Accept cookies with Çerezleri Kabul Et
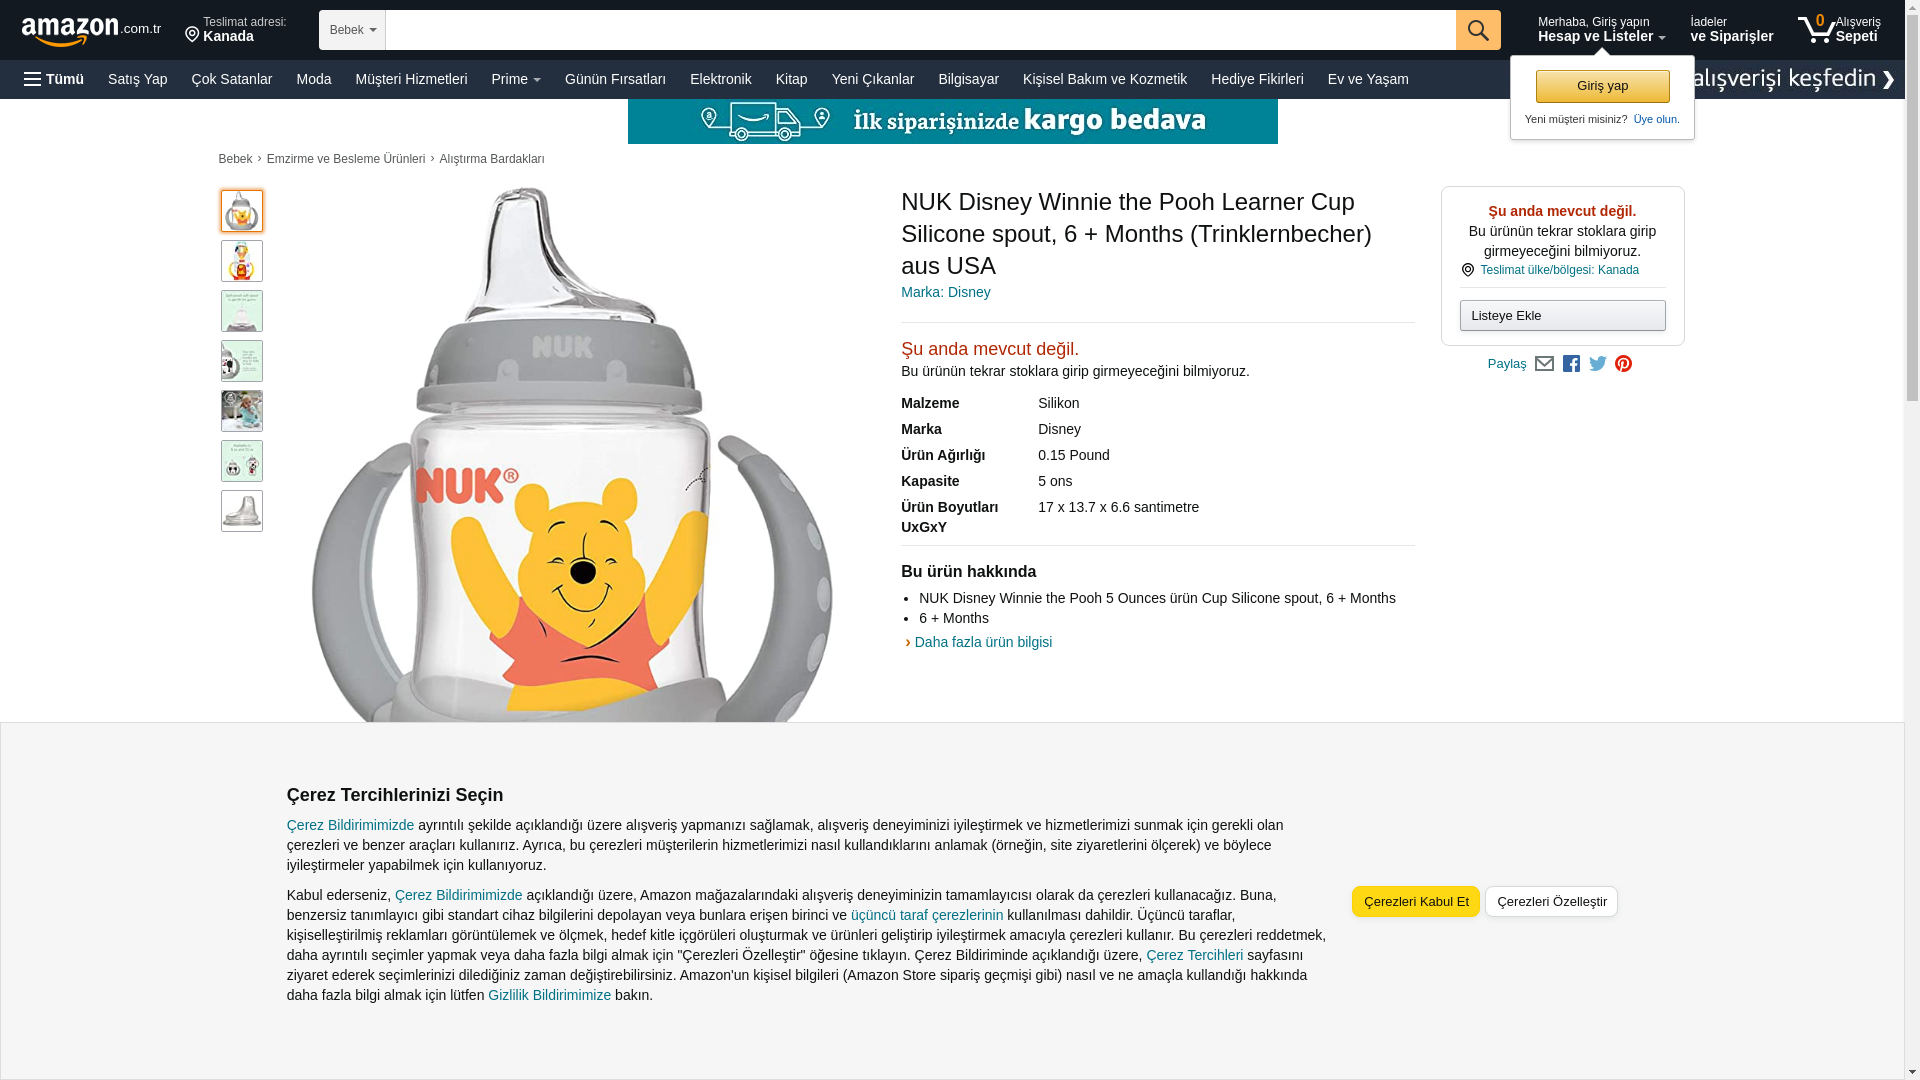The image size is (1920, 1080). [x=1415, y=901]
